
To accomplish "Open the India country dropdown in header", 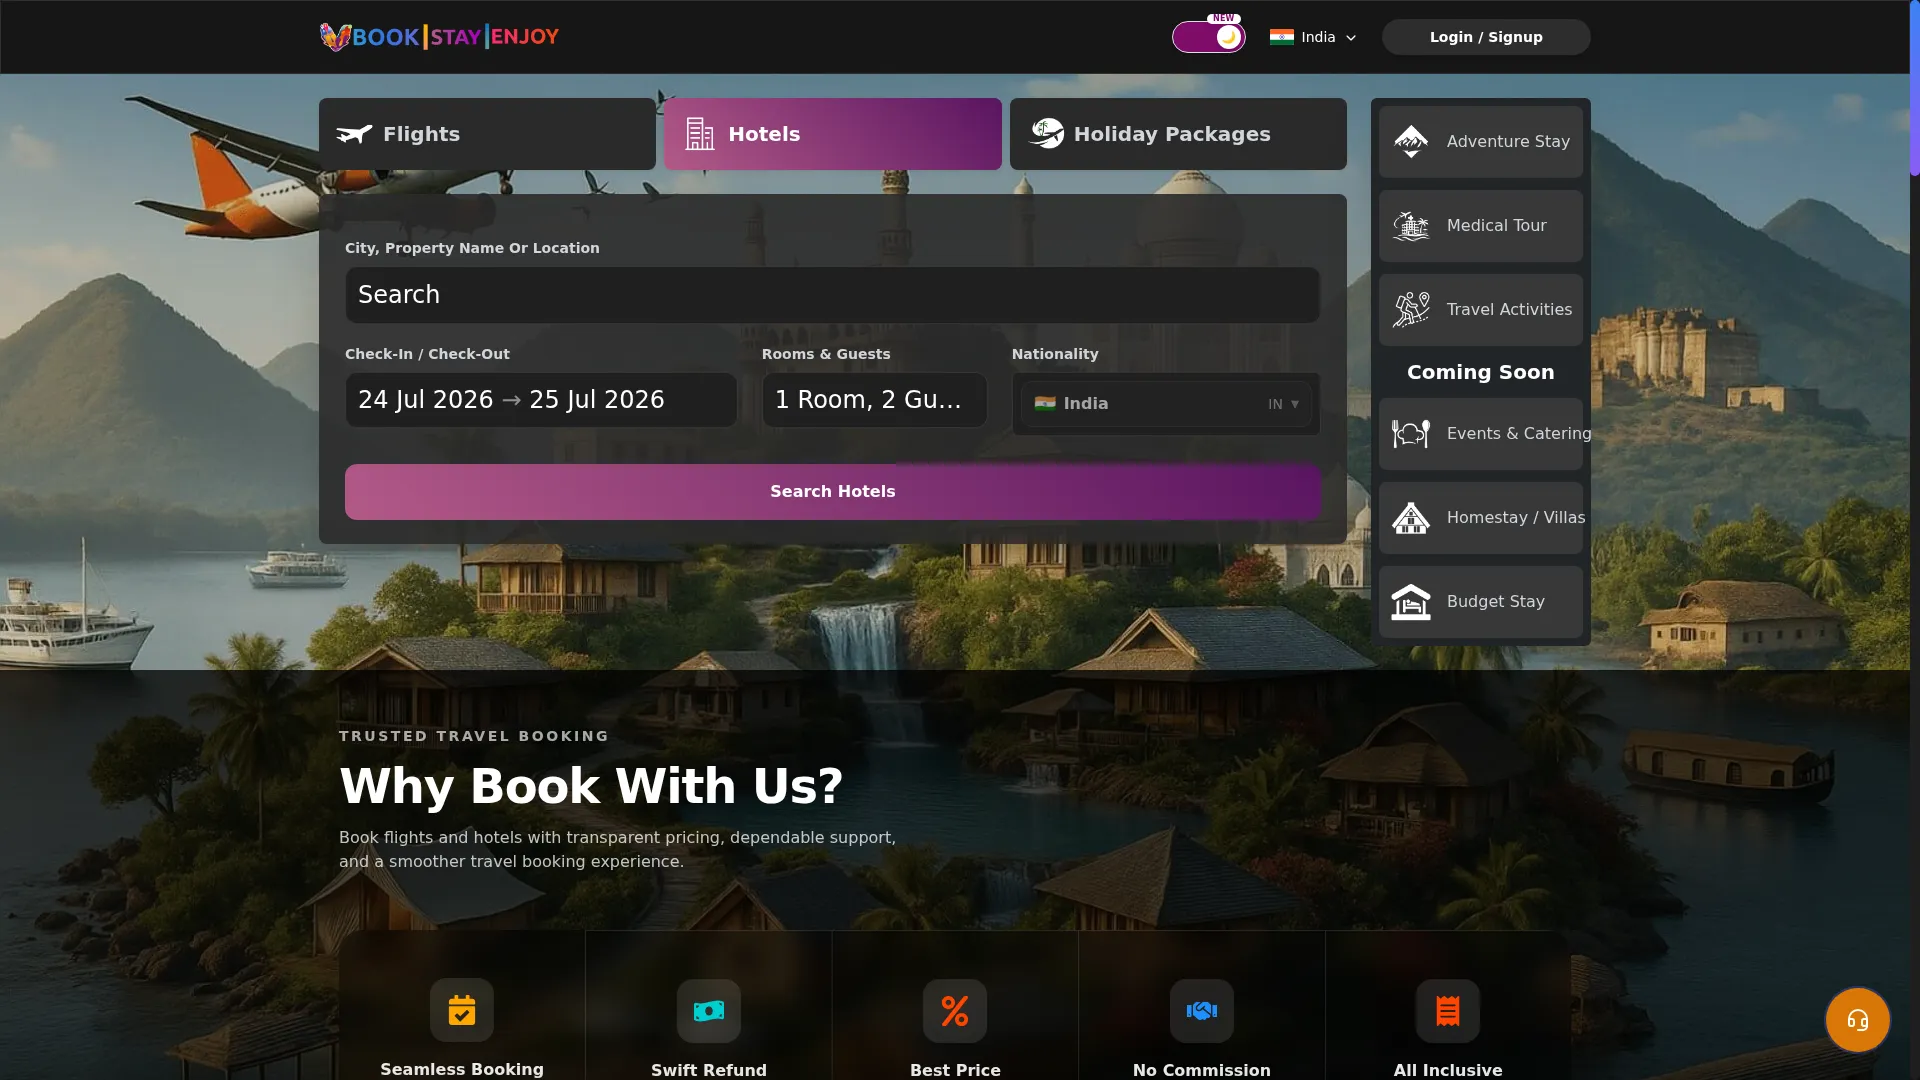I will (1313, 37).
